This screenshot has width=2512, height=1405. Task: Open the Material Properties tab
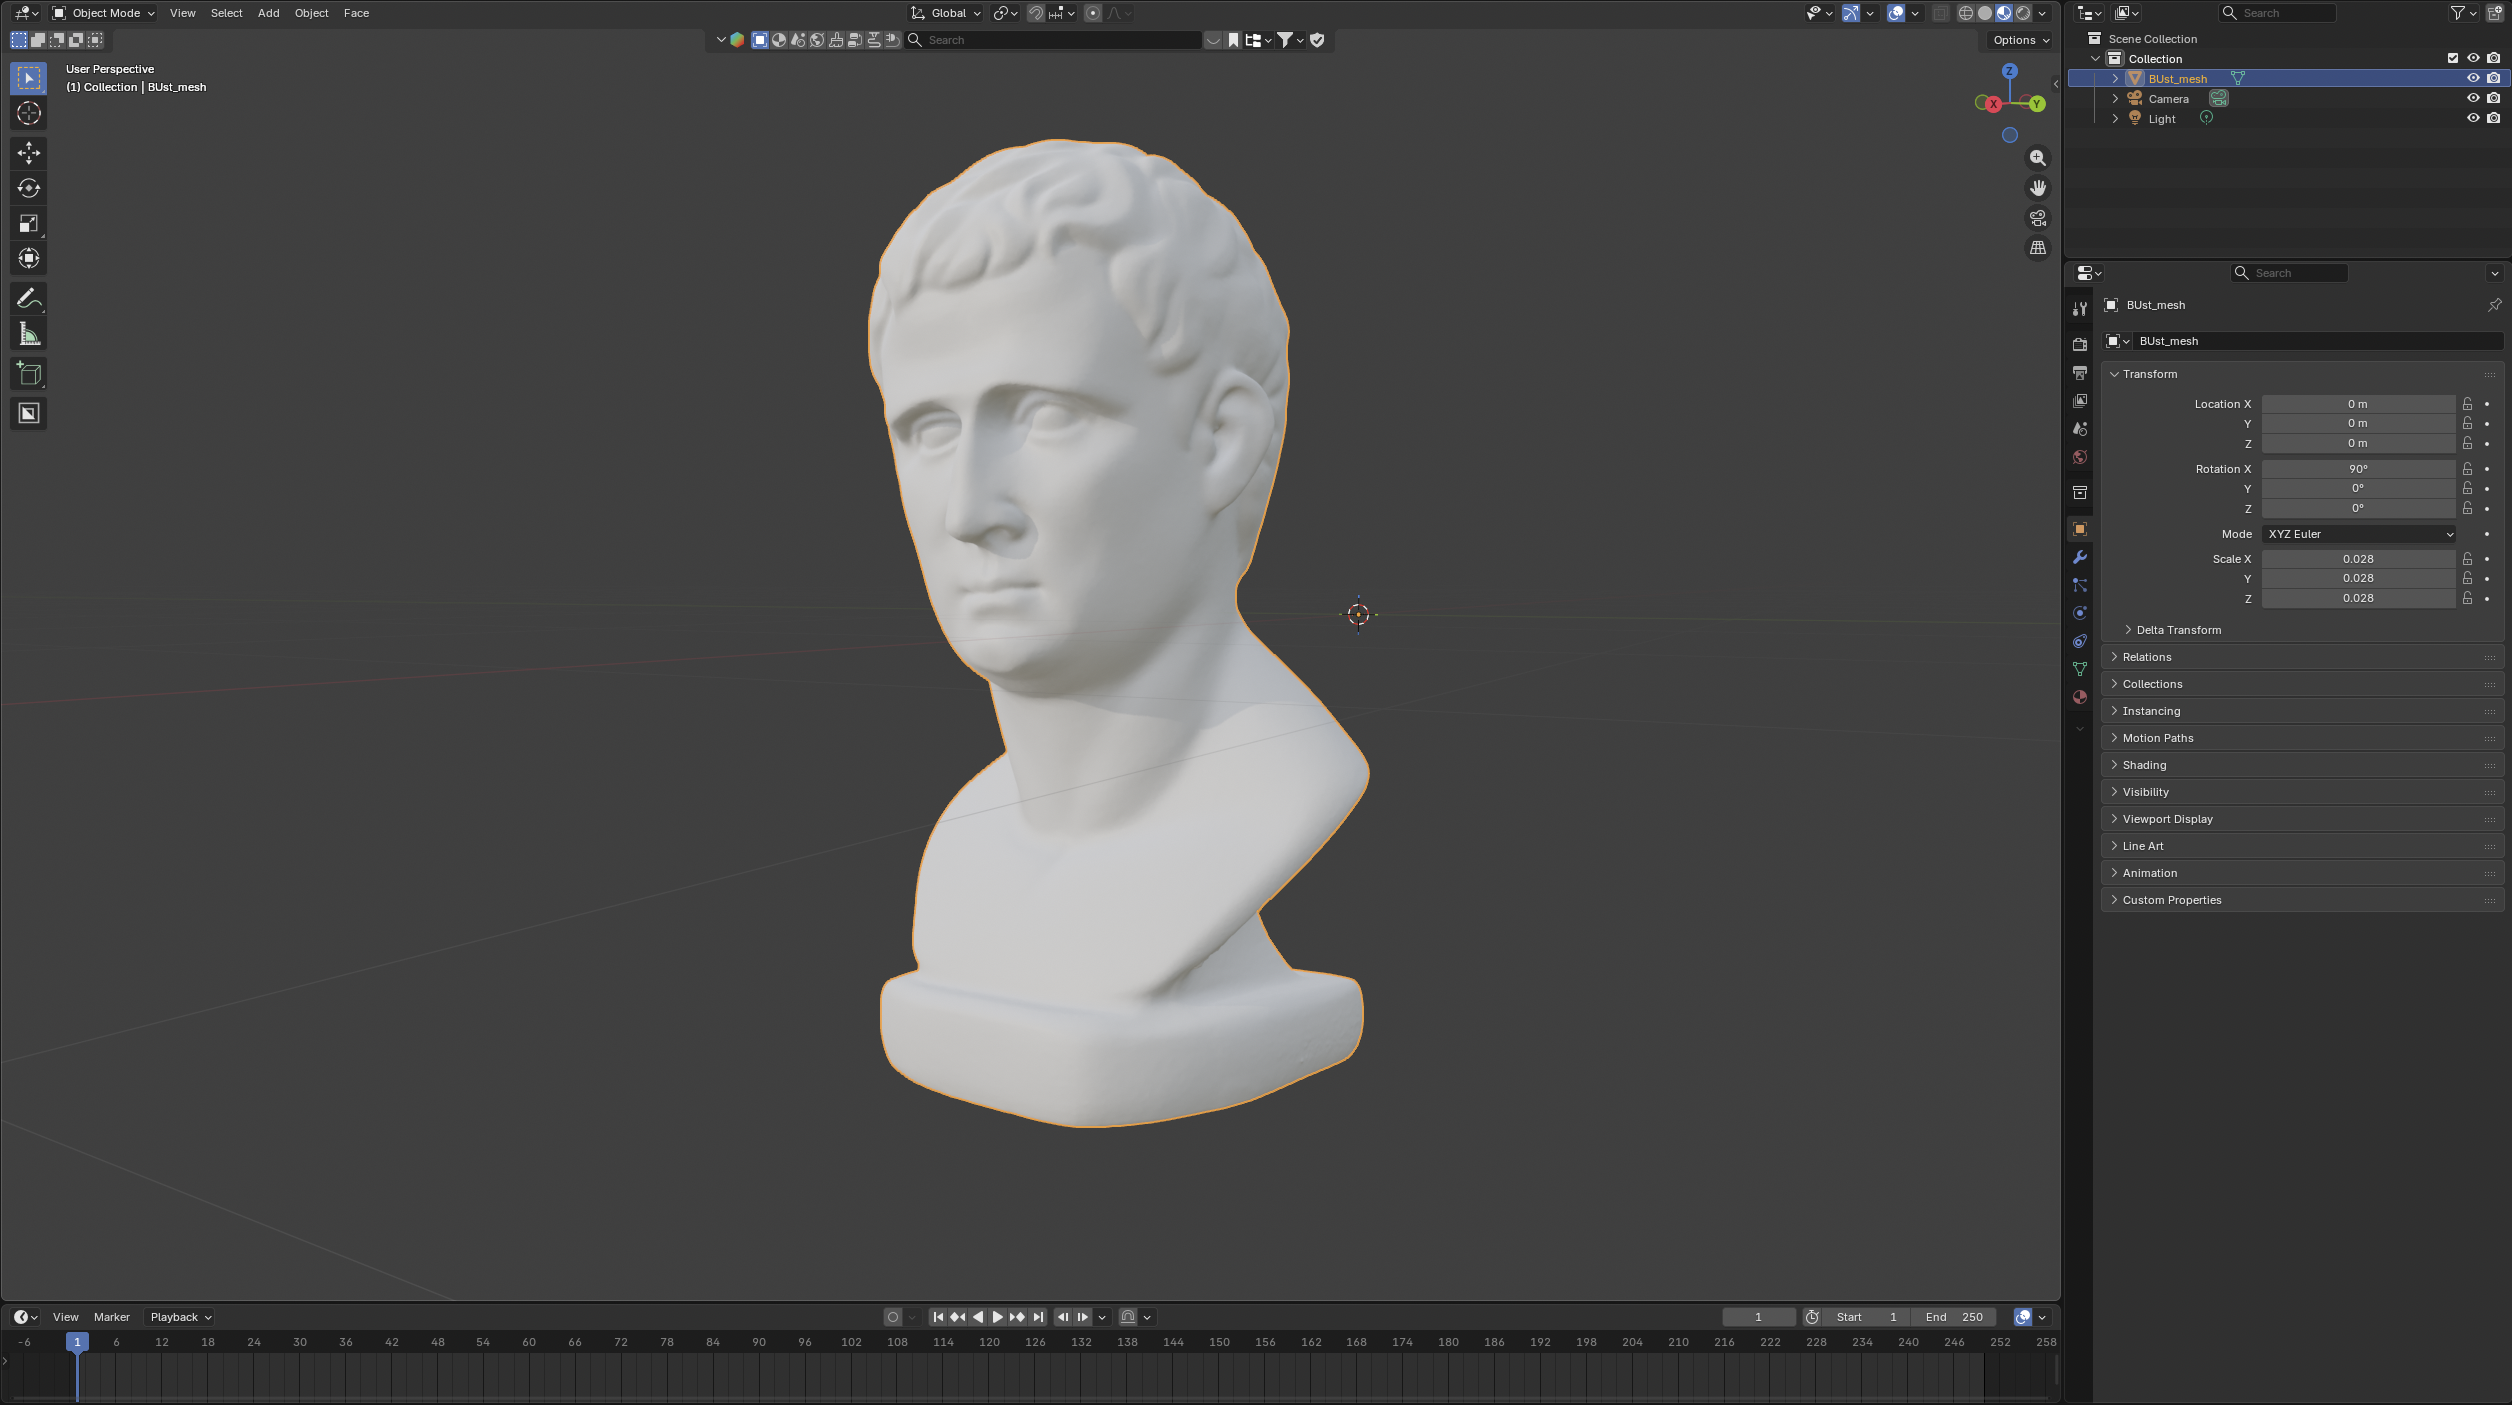click(2080, 697)
